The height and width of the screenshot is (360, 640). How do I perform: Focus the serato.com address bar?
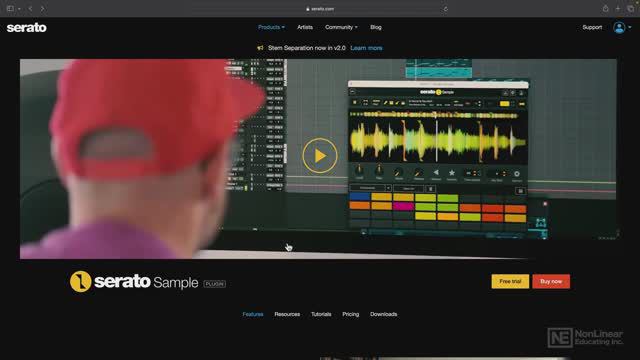click(320, 9)
